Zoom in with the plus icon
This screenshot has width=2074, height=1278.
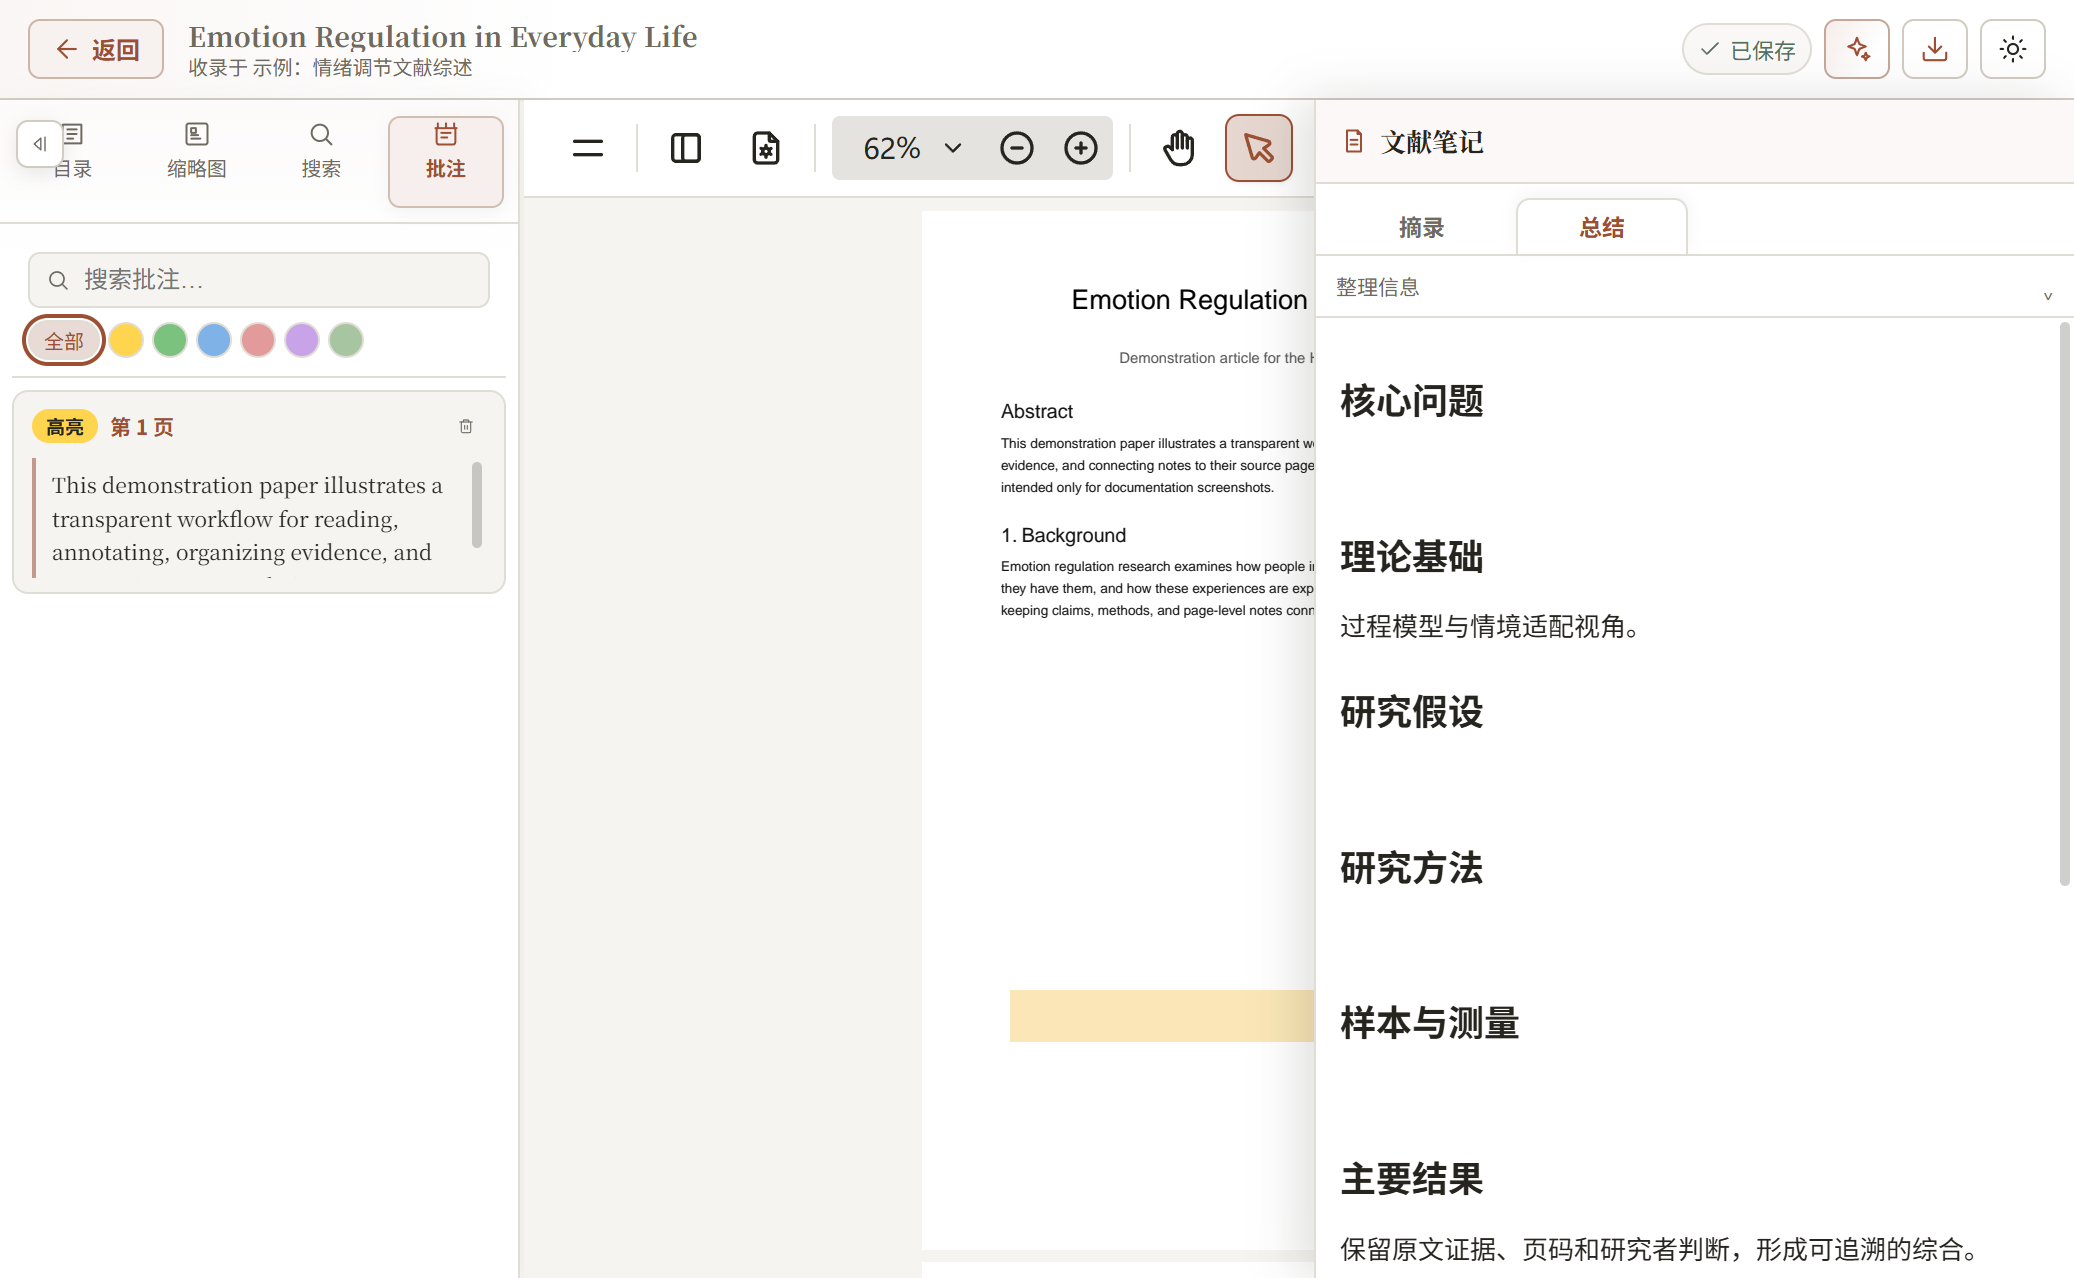click(1081, 148)
